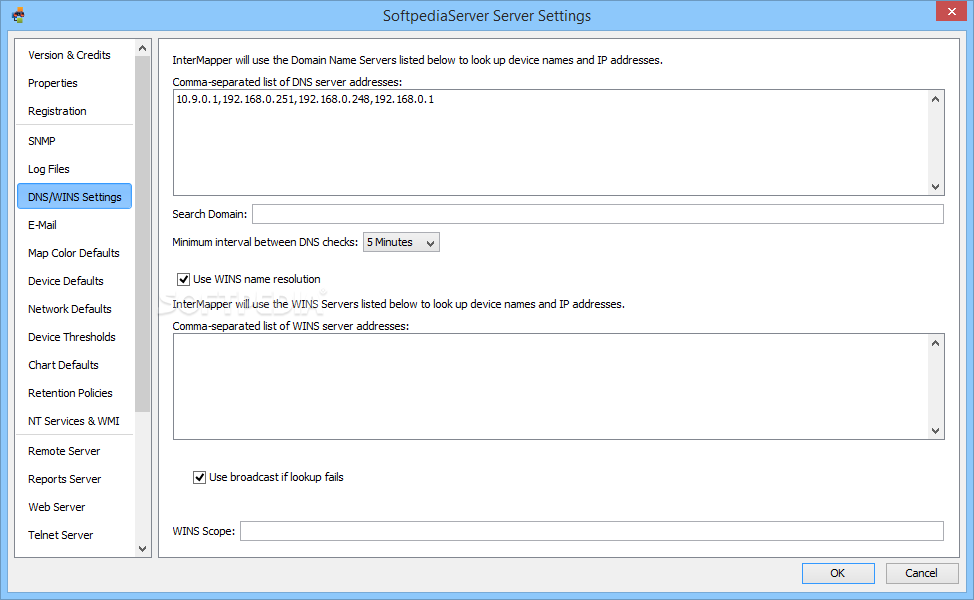974x600 pixels.
Task: Open E-Mail settings
Action: pos(42,225)
